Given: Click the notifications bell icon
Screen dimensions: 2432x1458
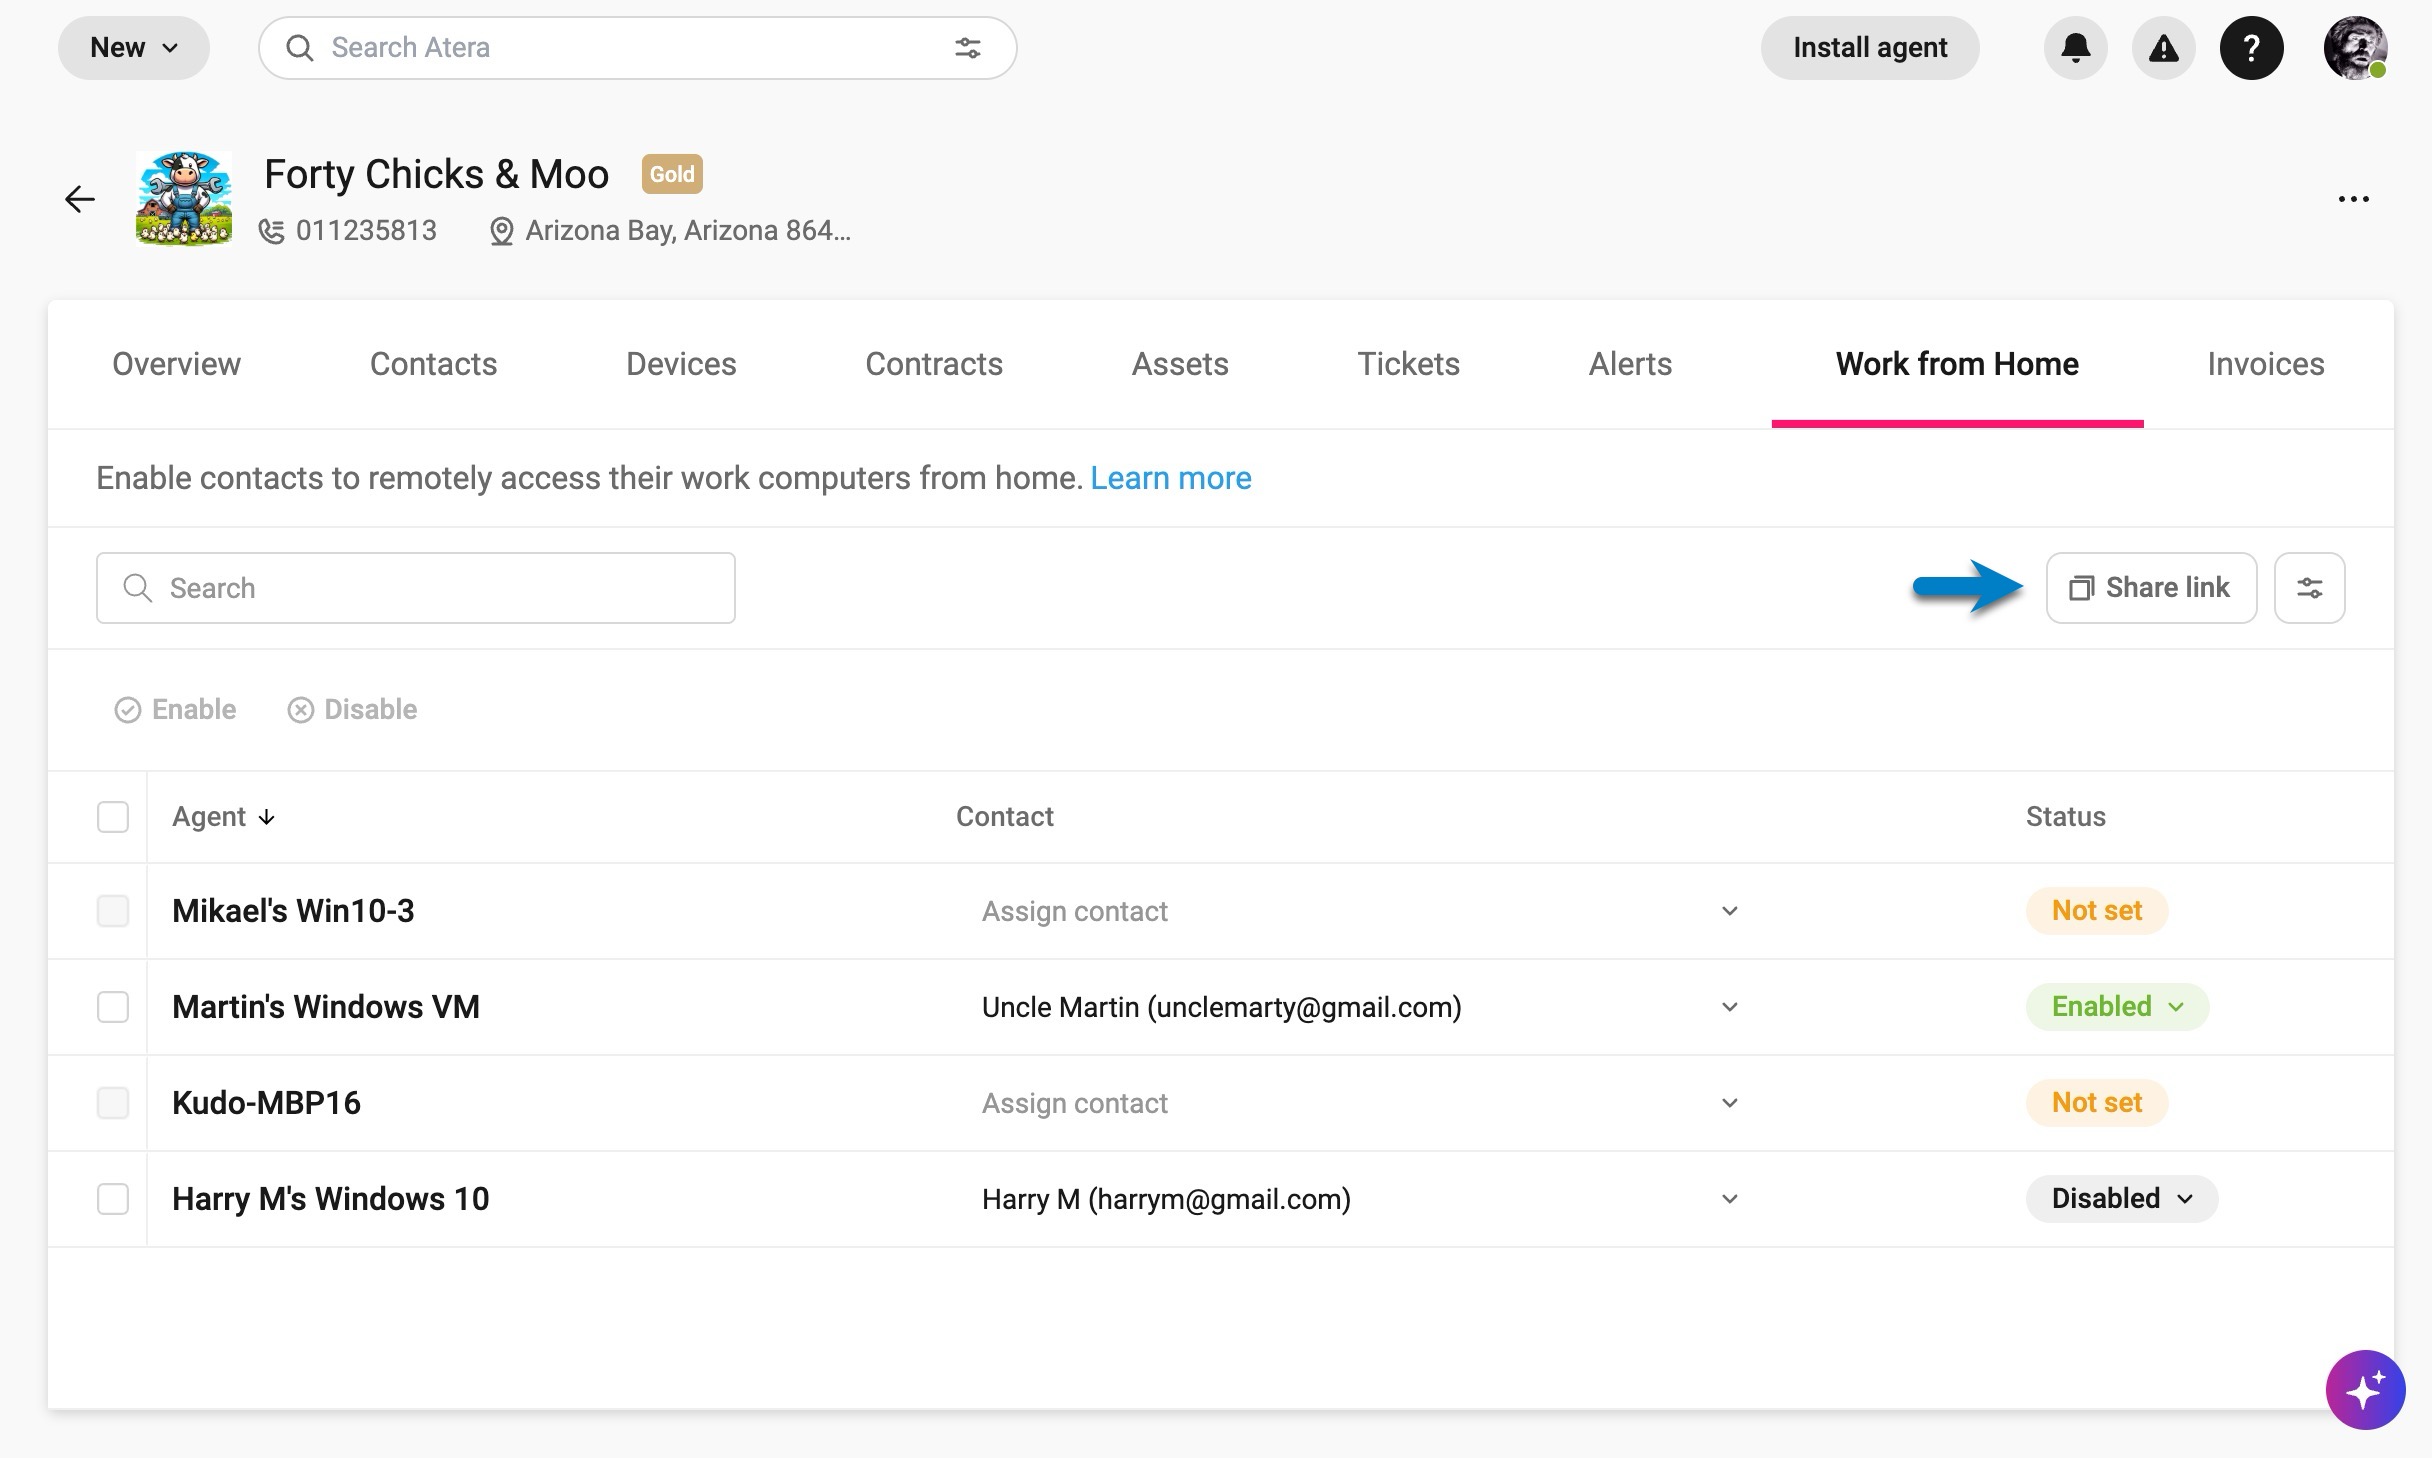Looking at the screenshot, I should (x=2075, y=48).
